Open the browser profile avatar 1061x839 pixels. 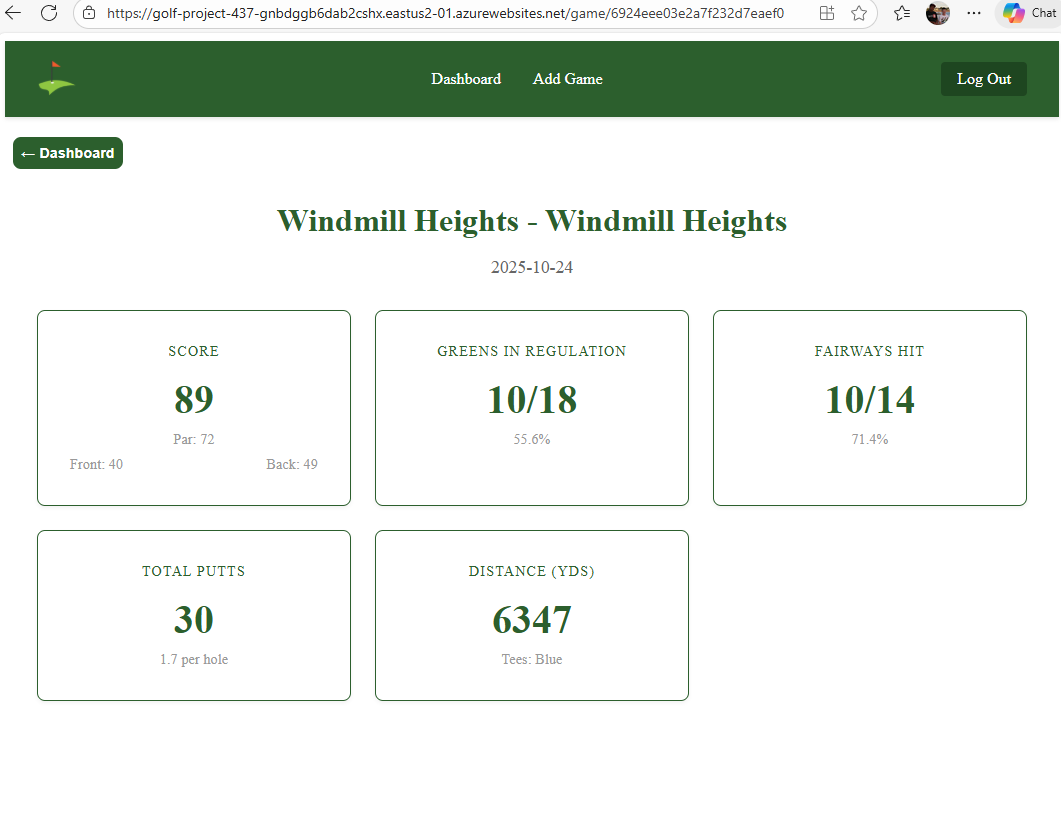[937, 13]
